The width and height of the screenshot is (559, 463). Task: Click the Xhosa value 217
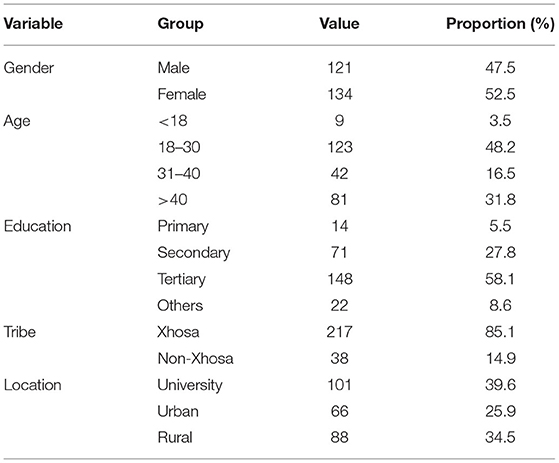click(339, 332)
